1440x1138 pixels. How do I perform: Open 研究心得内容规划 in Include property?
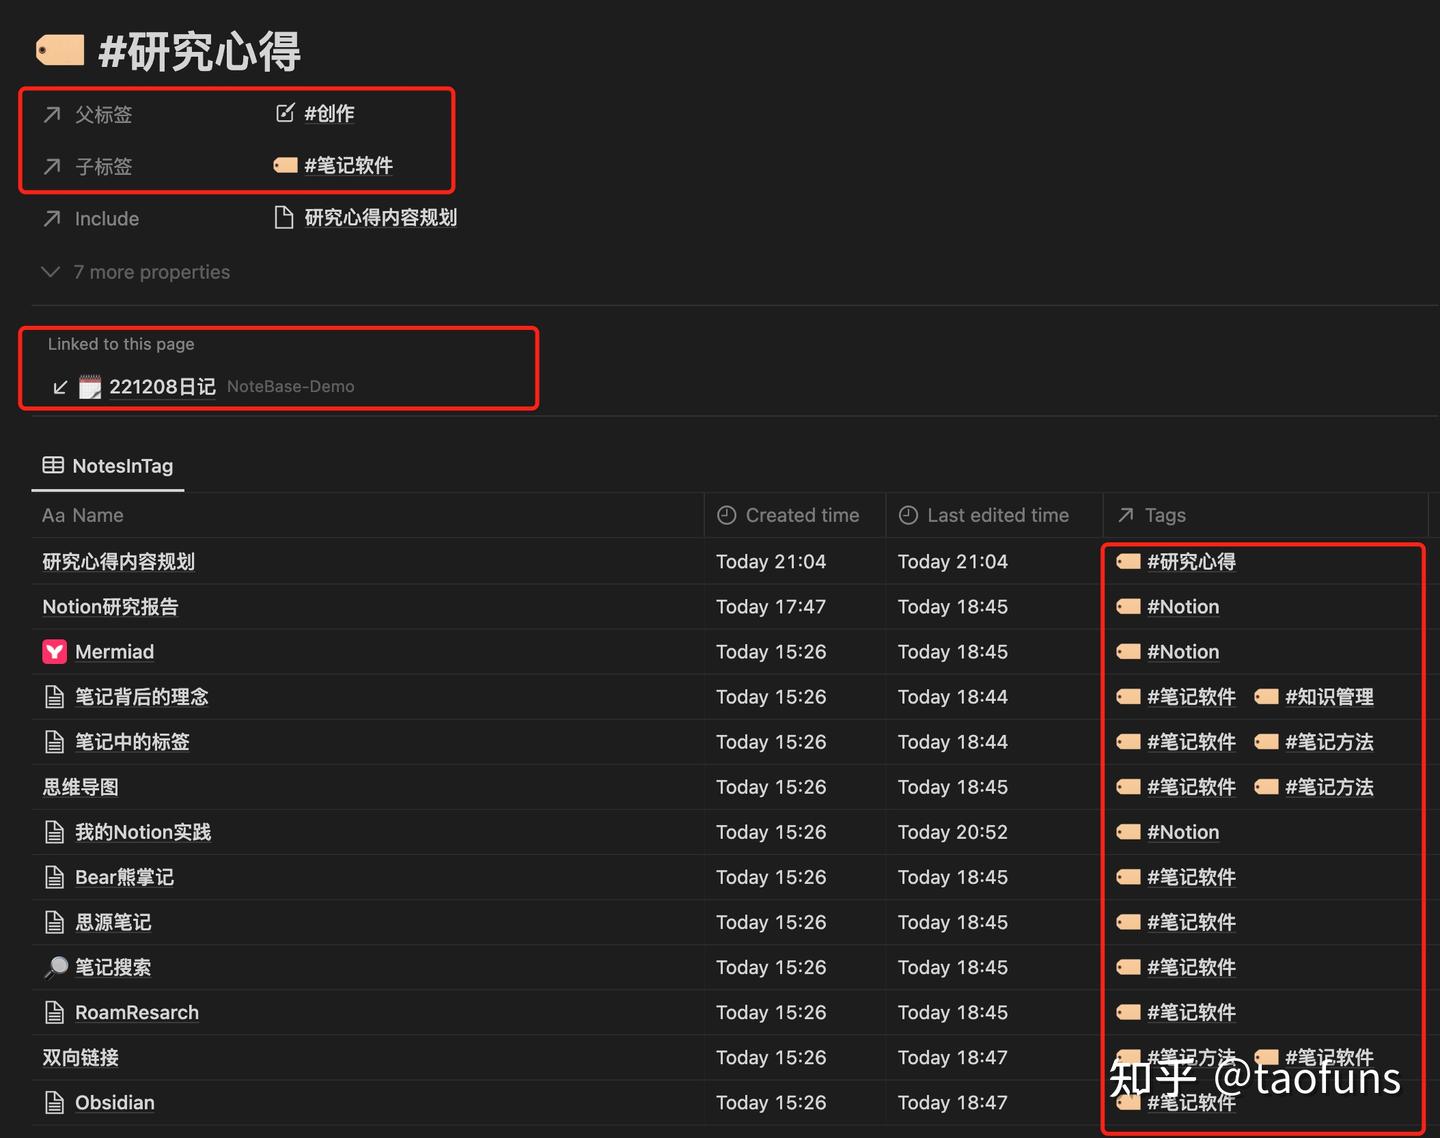point(380,217)
